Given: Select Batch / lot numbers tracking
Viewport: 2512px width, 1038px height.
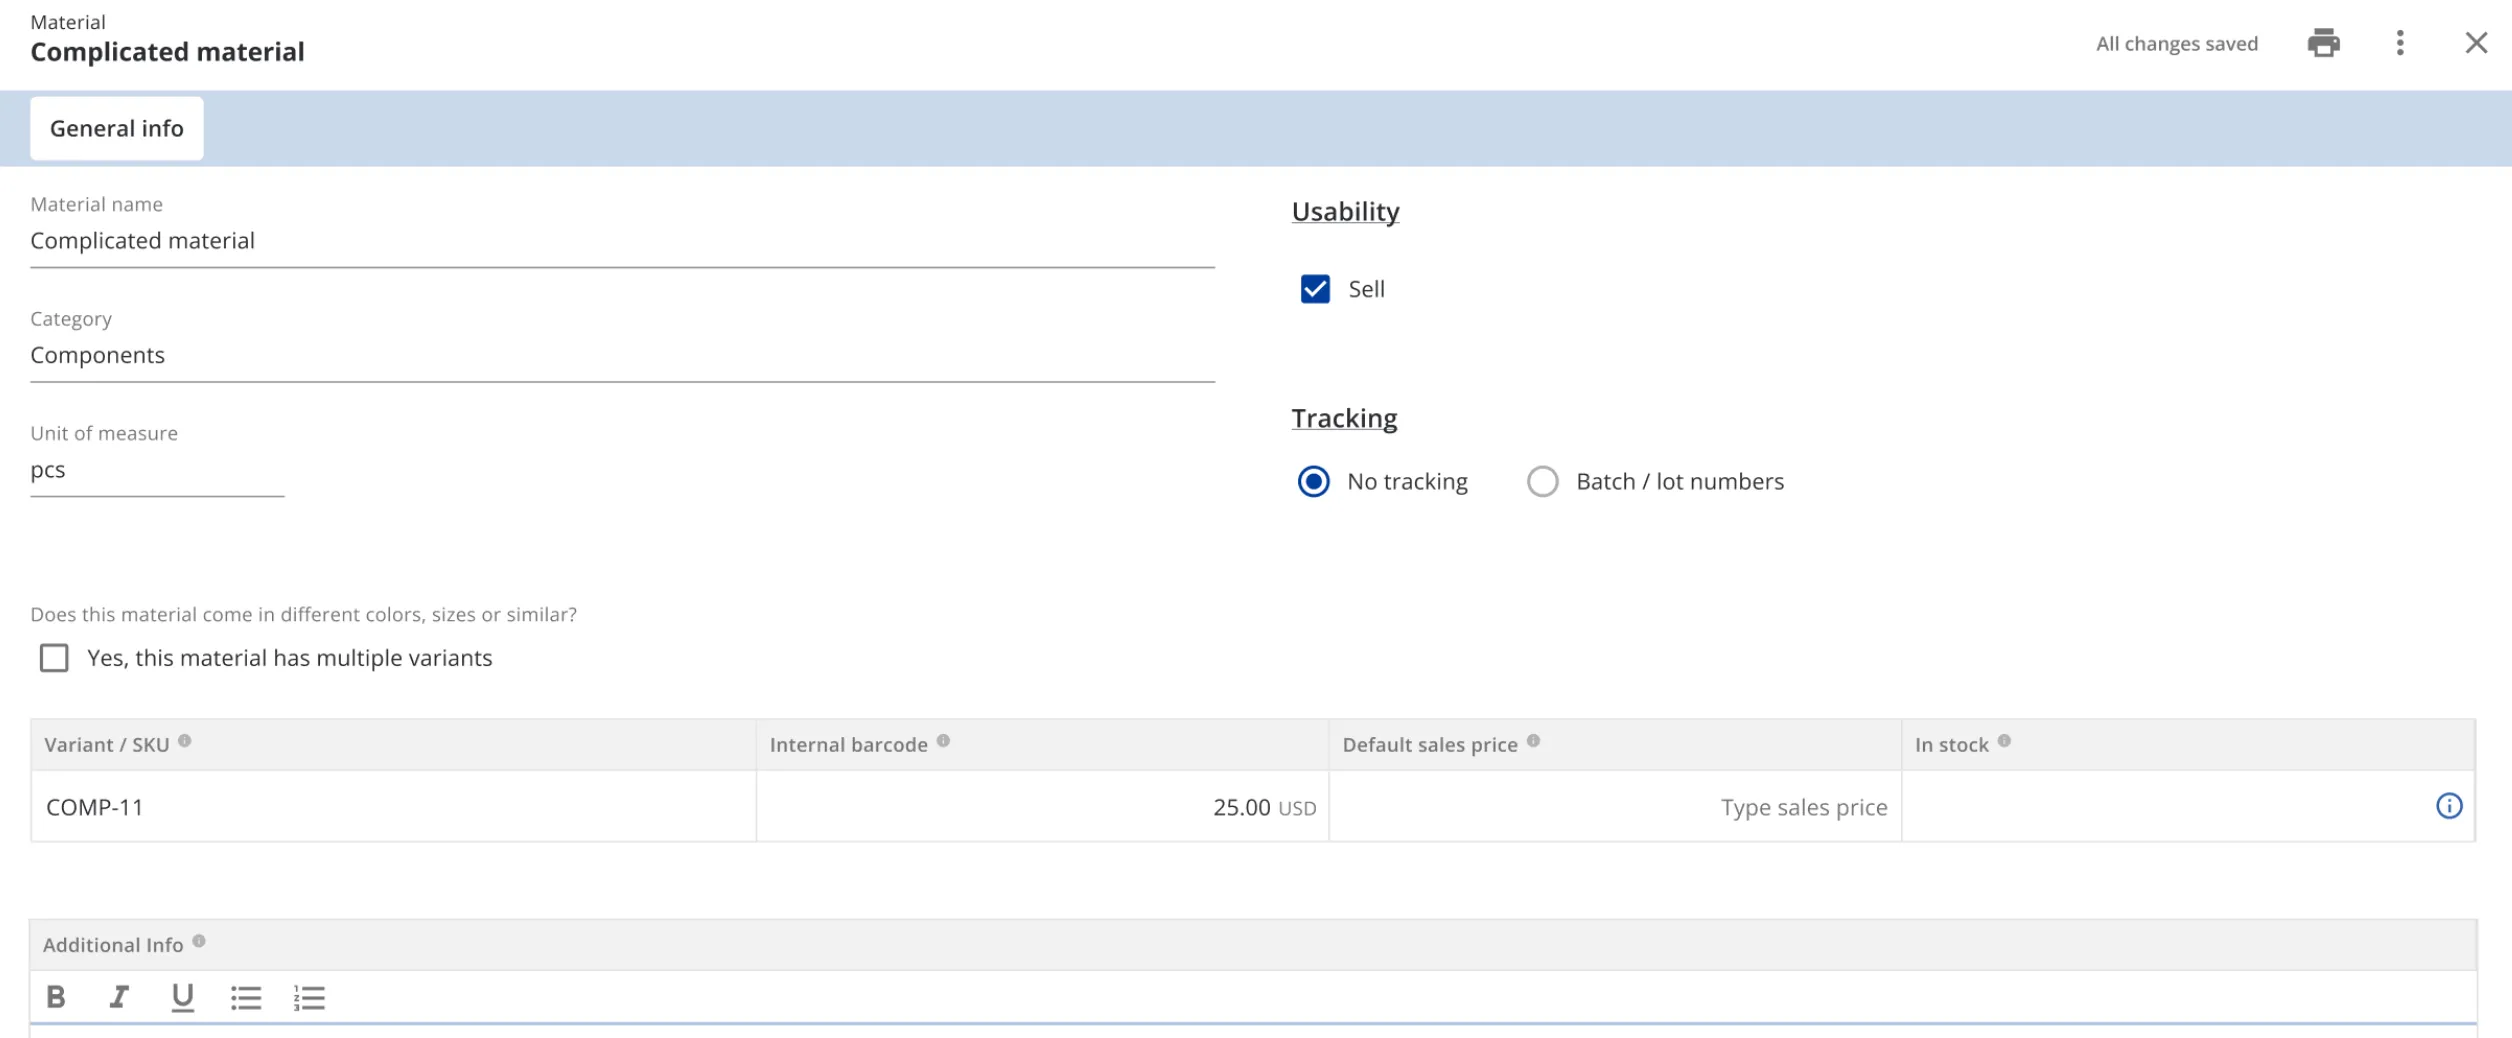Looking at the screenshot, I should pos(1542,482).
